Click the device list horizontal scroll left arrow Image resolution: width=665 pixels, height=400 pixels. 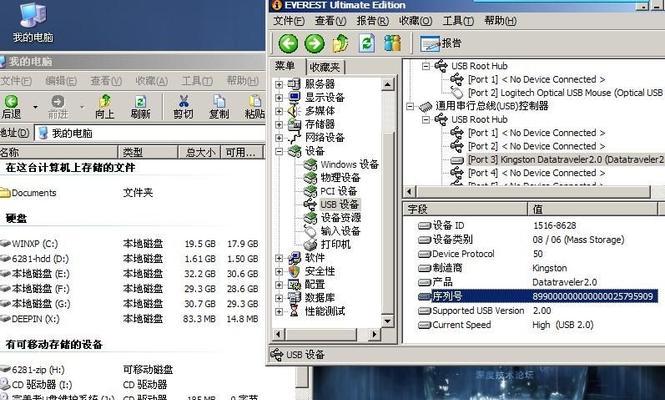409,192
